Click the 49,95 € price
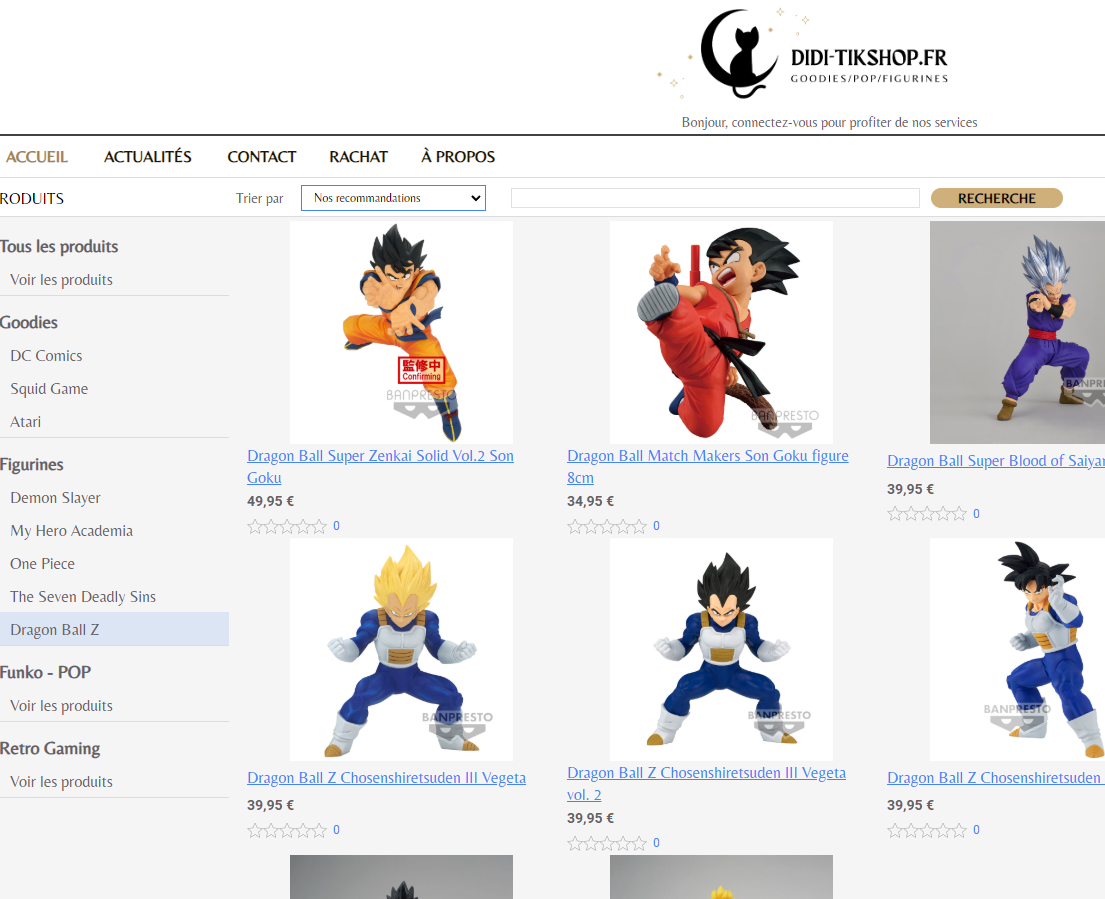The height and width of the screenshot is (899, 1105). pos(271,502)
